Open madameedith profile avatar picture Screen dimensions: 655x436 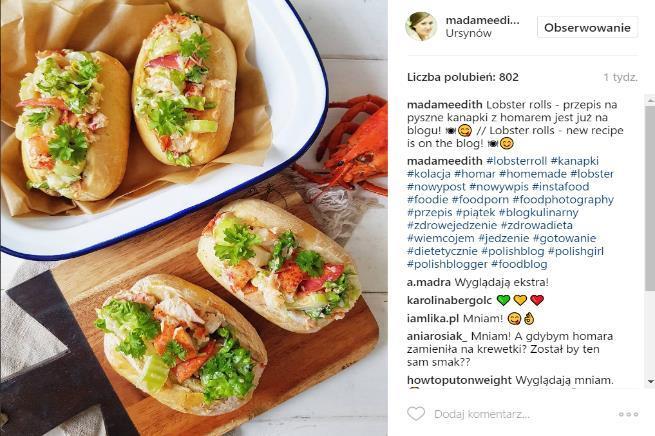coord(421,26)
